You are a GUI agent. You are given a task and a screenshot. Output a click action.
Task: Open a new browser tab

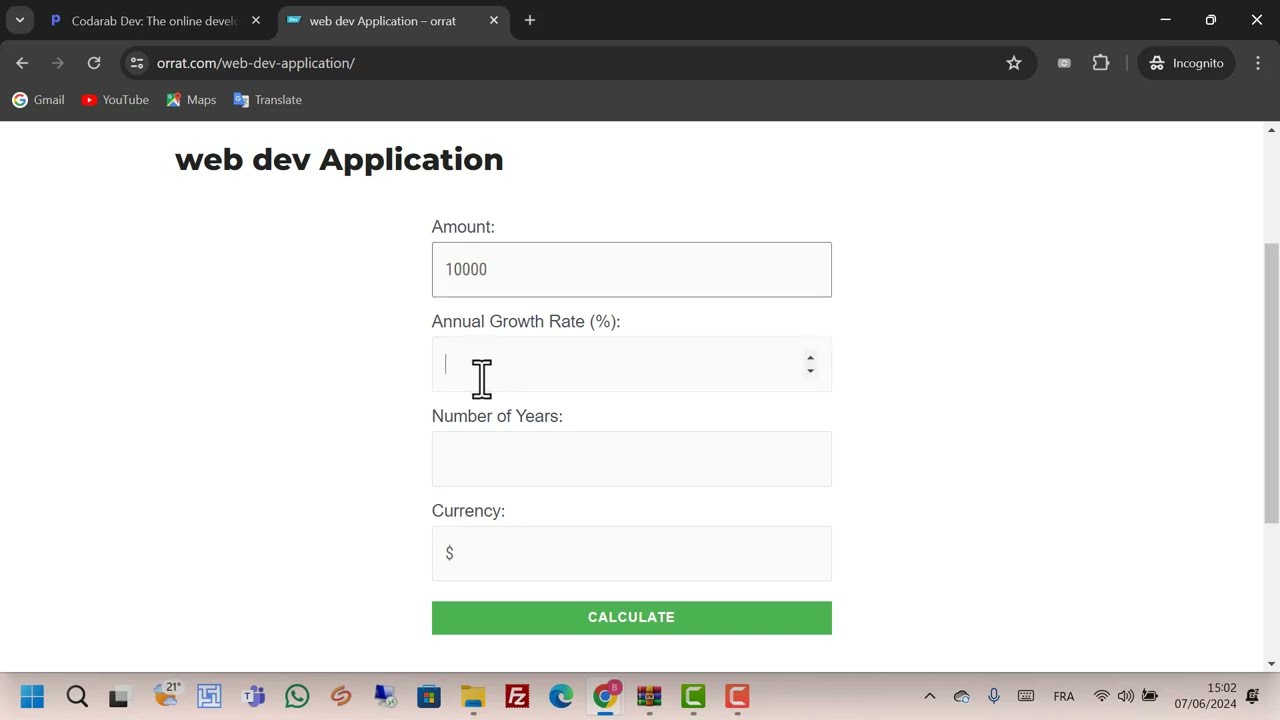tap(530, 20)
